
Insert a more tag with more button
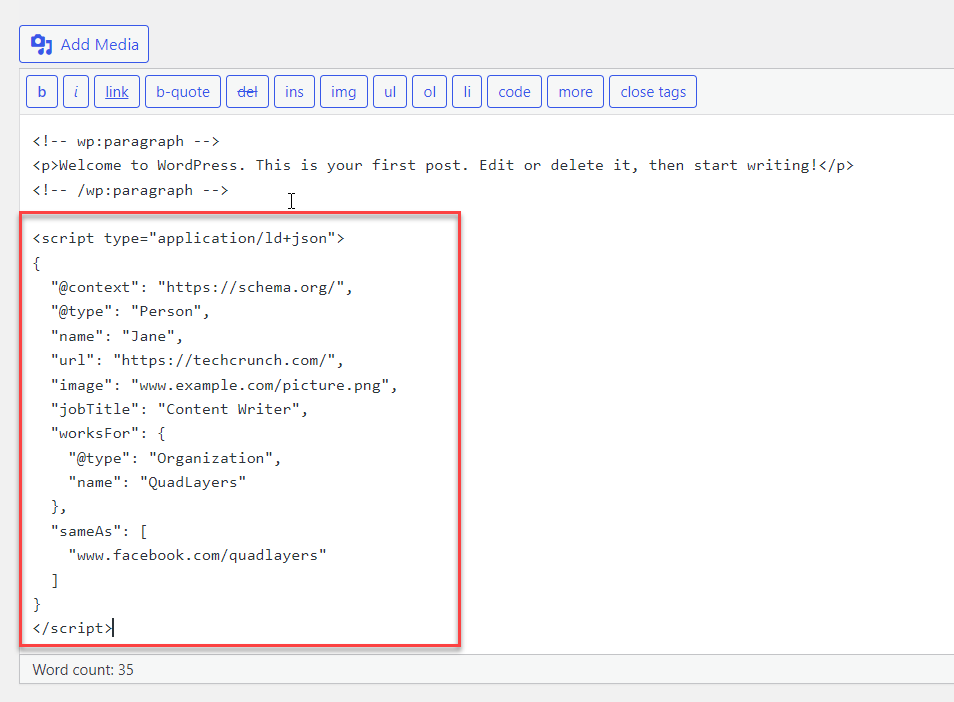coord(576,92)
